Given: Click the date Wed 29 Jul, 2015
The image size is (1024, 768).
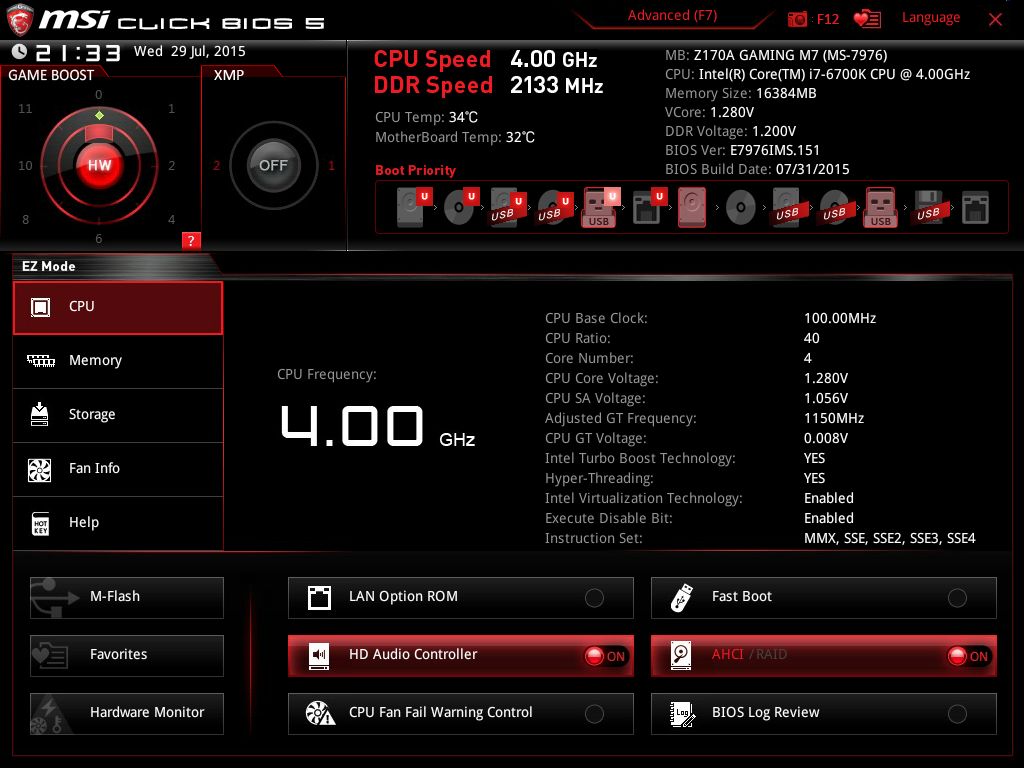Looking at the screenshot, I should coord(189,51).
